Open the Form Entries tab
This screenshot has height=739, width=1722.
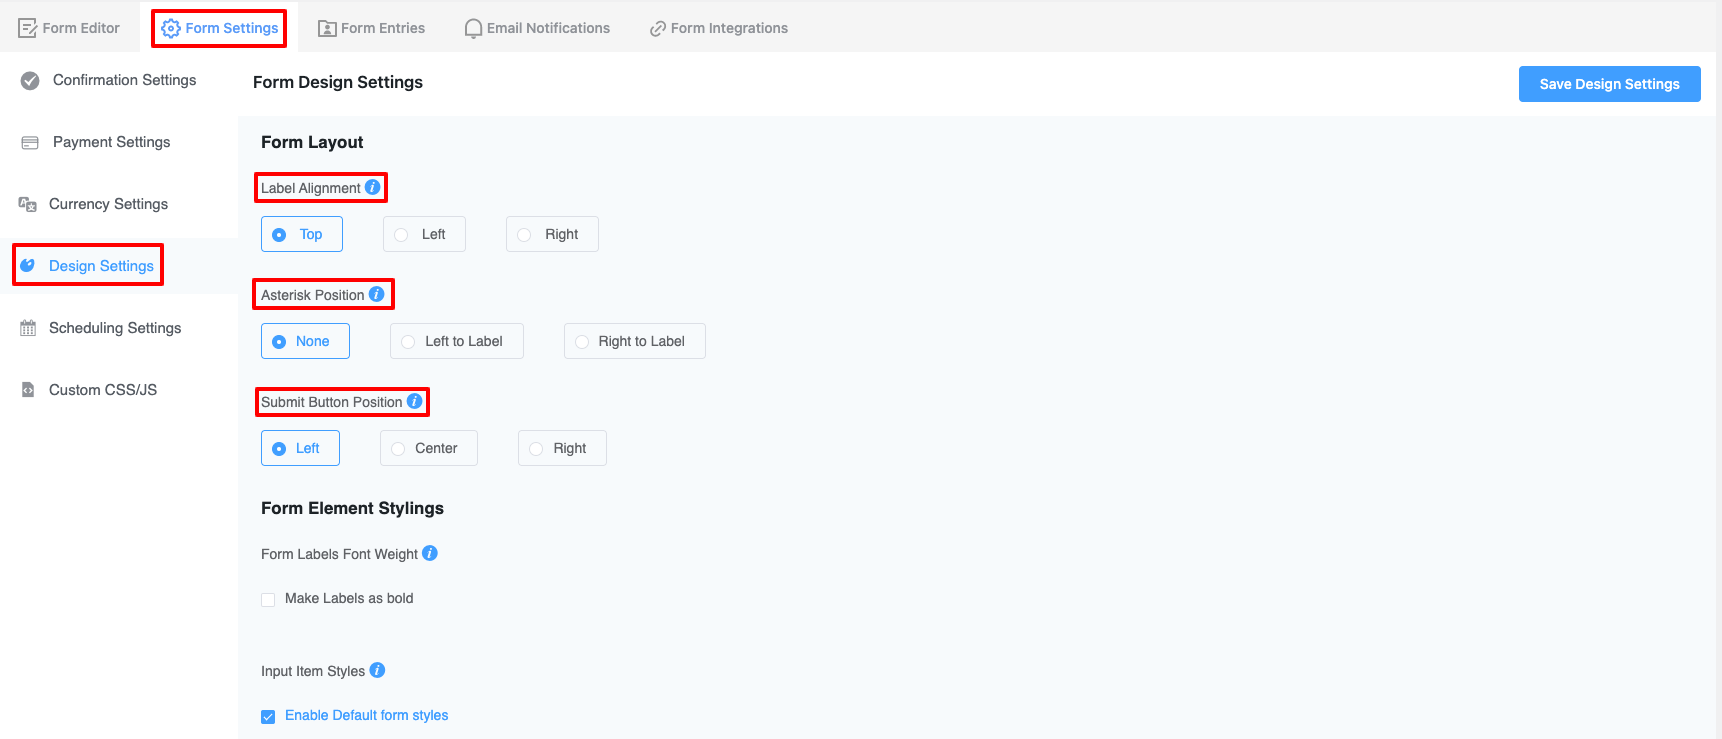(x=371, y=28)
